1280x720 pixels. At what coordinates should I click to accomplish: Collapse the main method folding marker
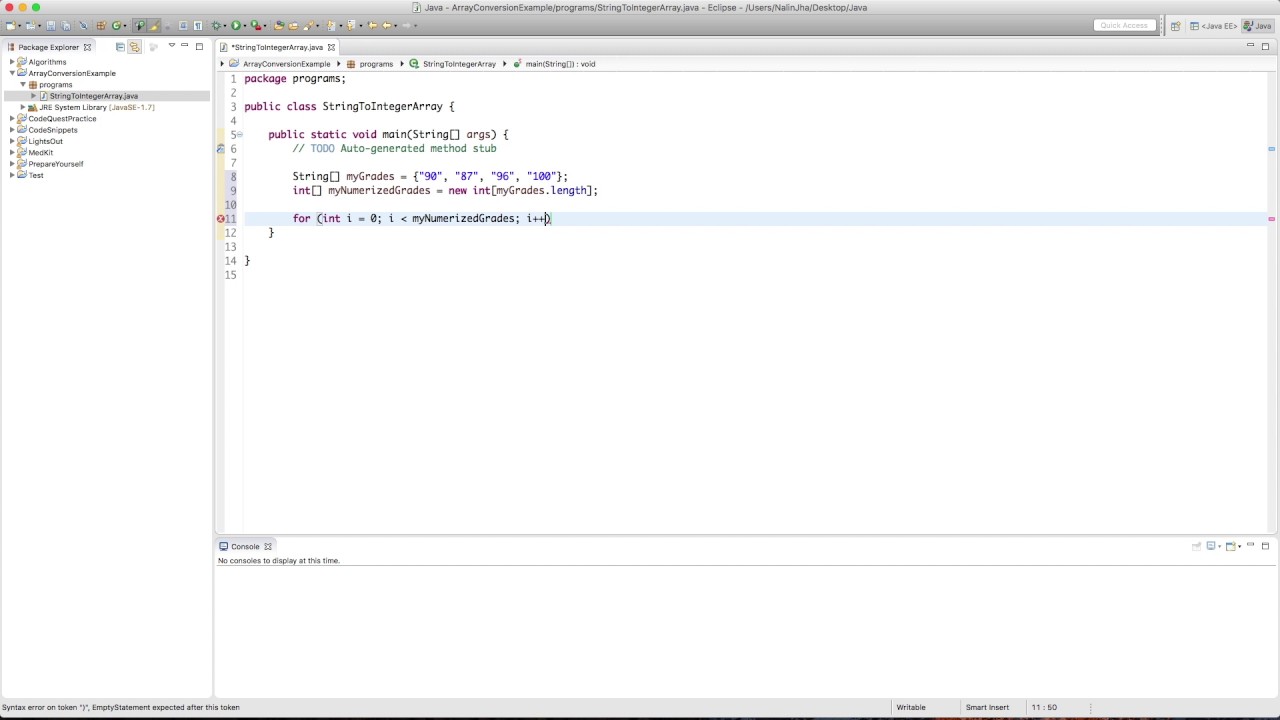tap(239, 134)
